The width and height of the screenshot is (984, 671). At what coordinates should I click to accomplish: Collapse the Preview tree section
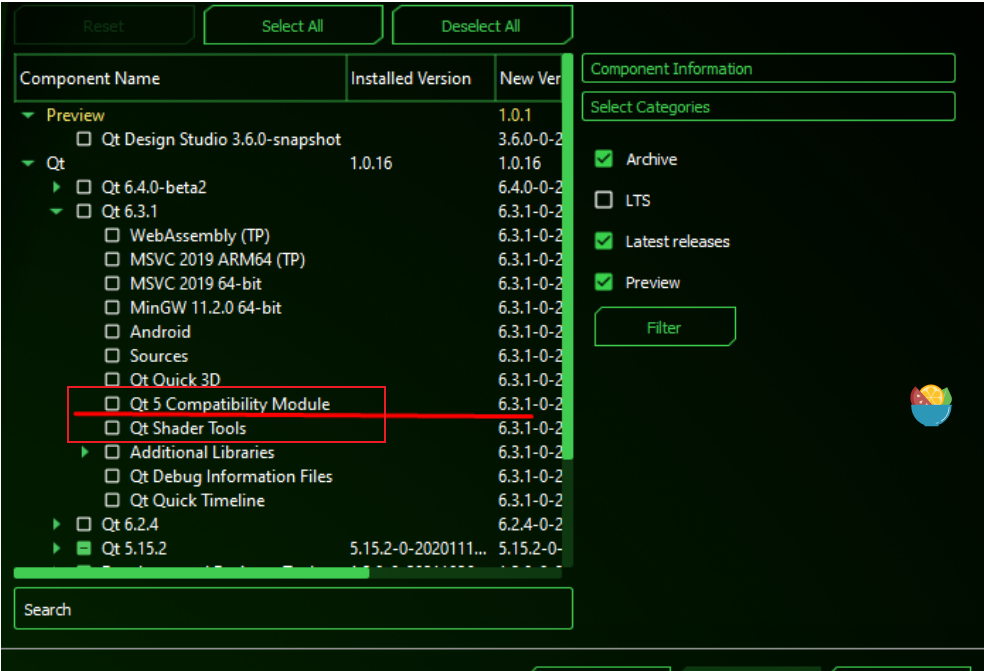tap(28, 115)
